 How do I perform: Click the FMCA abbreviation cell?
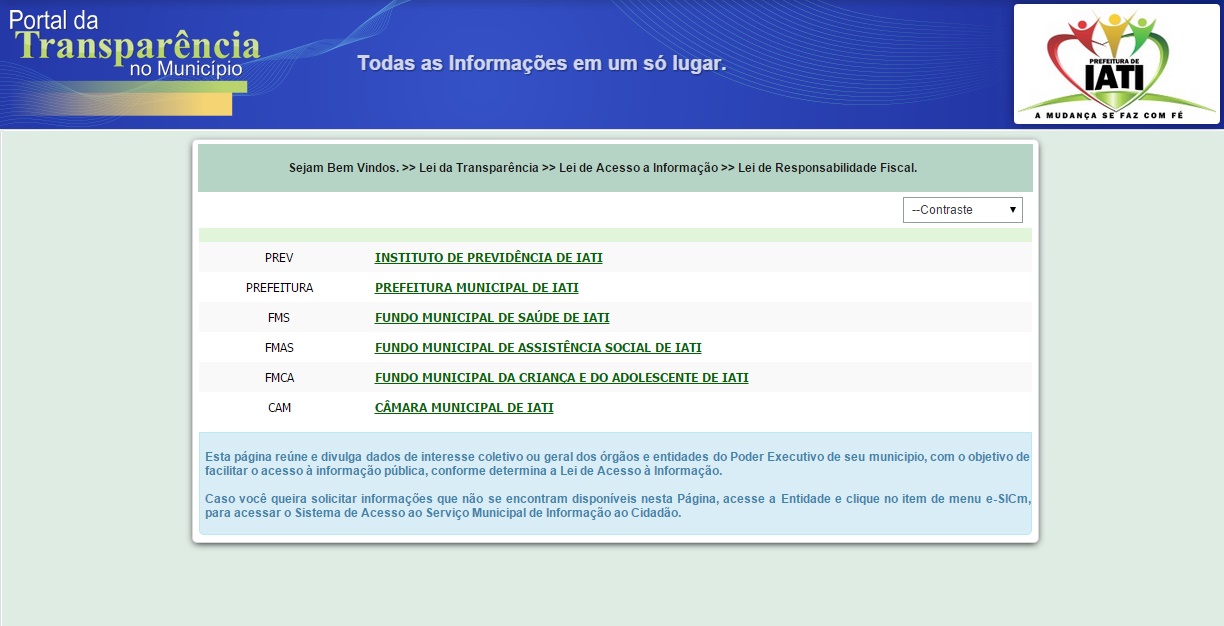coord(279,378)
